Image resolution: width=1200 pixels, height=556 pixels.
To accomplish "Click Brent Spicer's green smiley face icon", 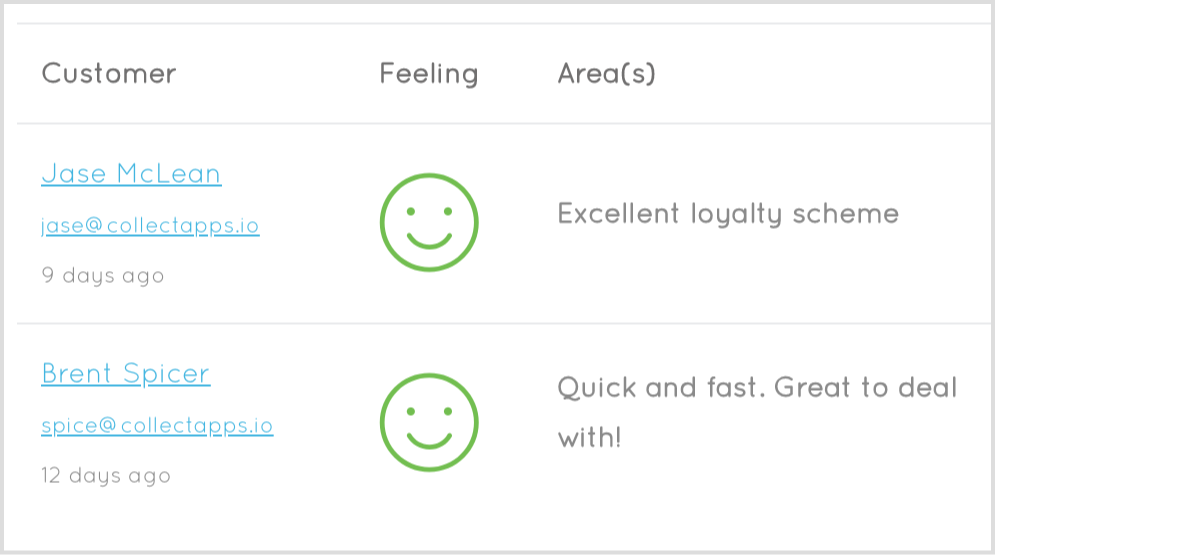I will (x=429, y=423).
